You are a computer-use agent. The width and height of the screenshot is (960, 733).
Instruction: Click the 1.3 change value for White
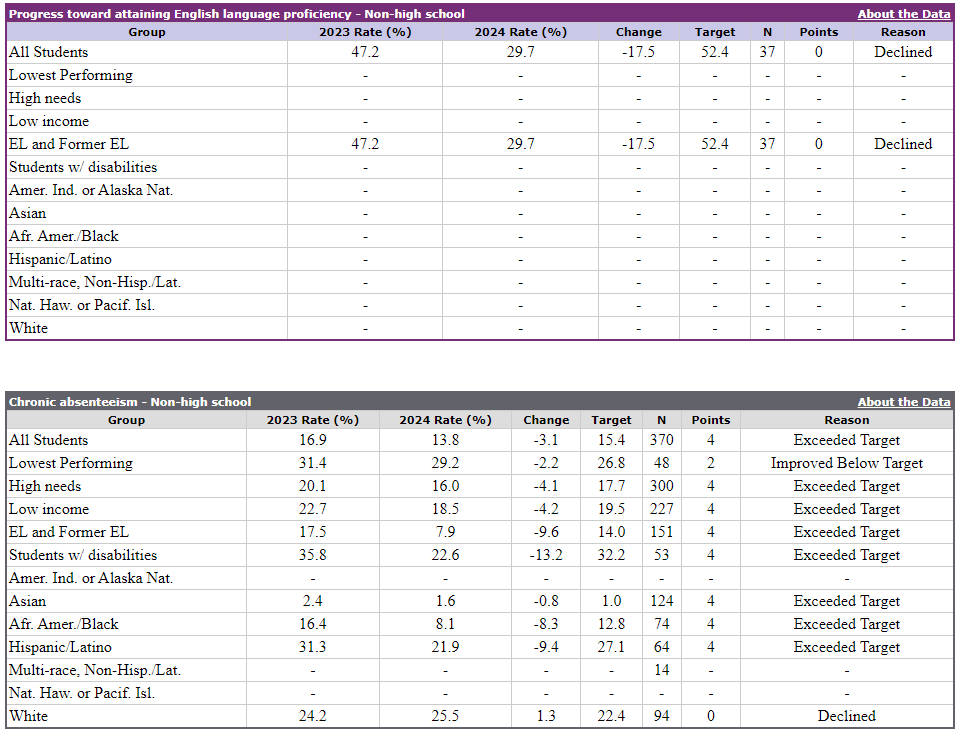[x=546, y=716]
